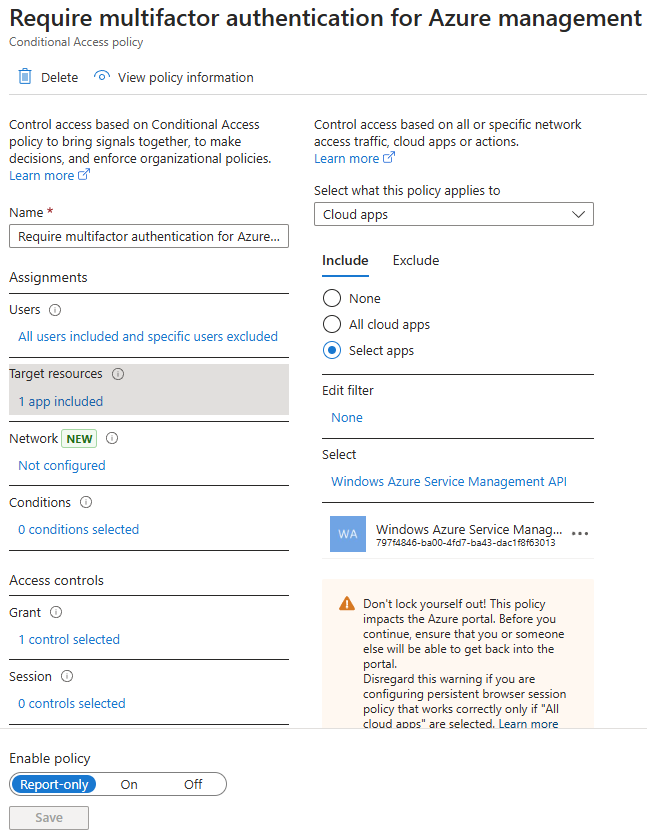The width and height of the screenshot is (647, 835).
Task: Open Learn more link under Conditional Access description
Action: coord(42,175)
